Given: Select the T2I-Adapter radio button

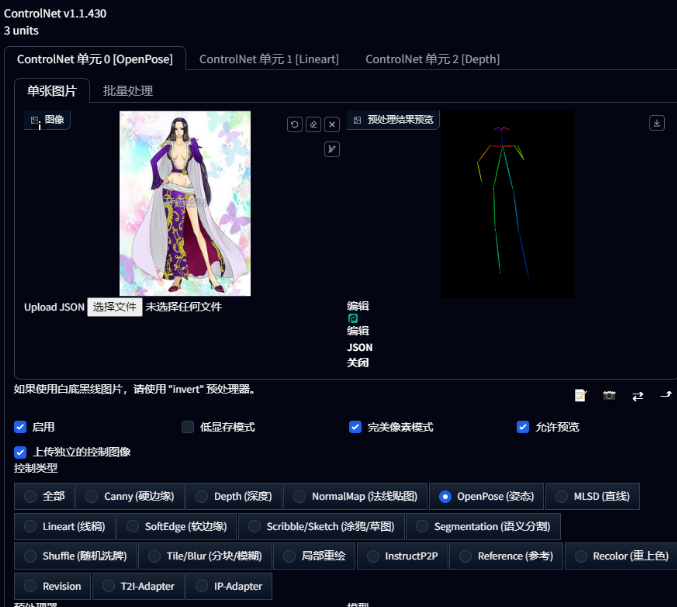Looking at the screenshot, I should click(138, 586).
